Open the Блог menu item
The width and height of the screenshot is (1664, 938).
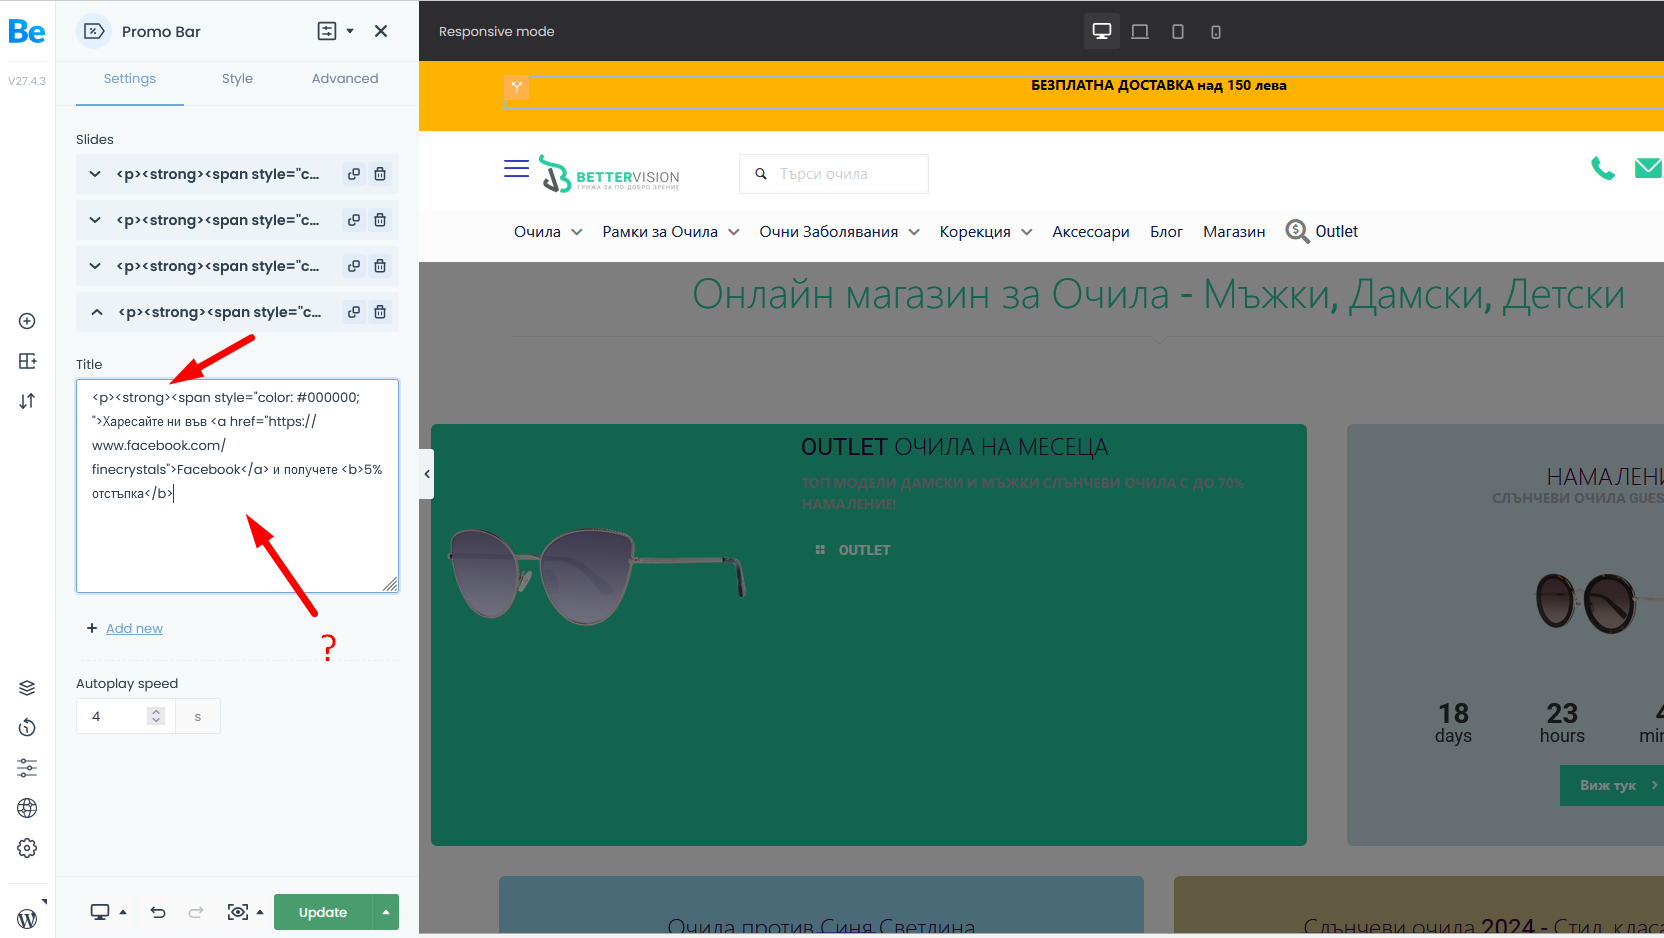tap(1166, 232)
